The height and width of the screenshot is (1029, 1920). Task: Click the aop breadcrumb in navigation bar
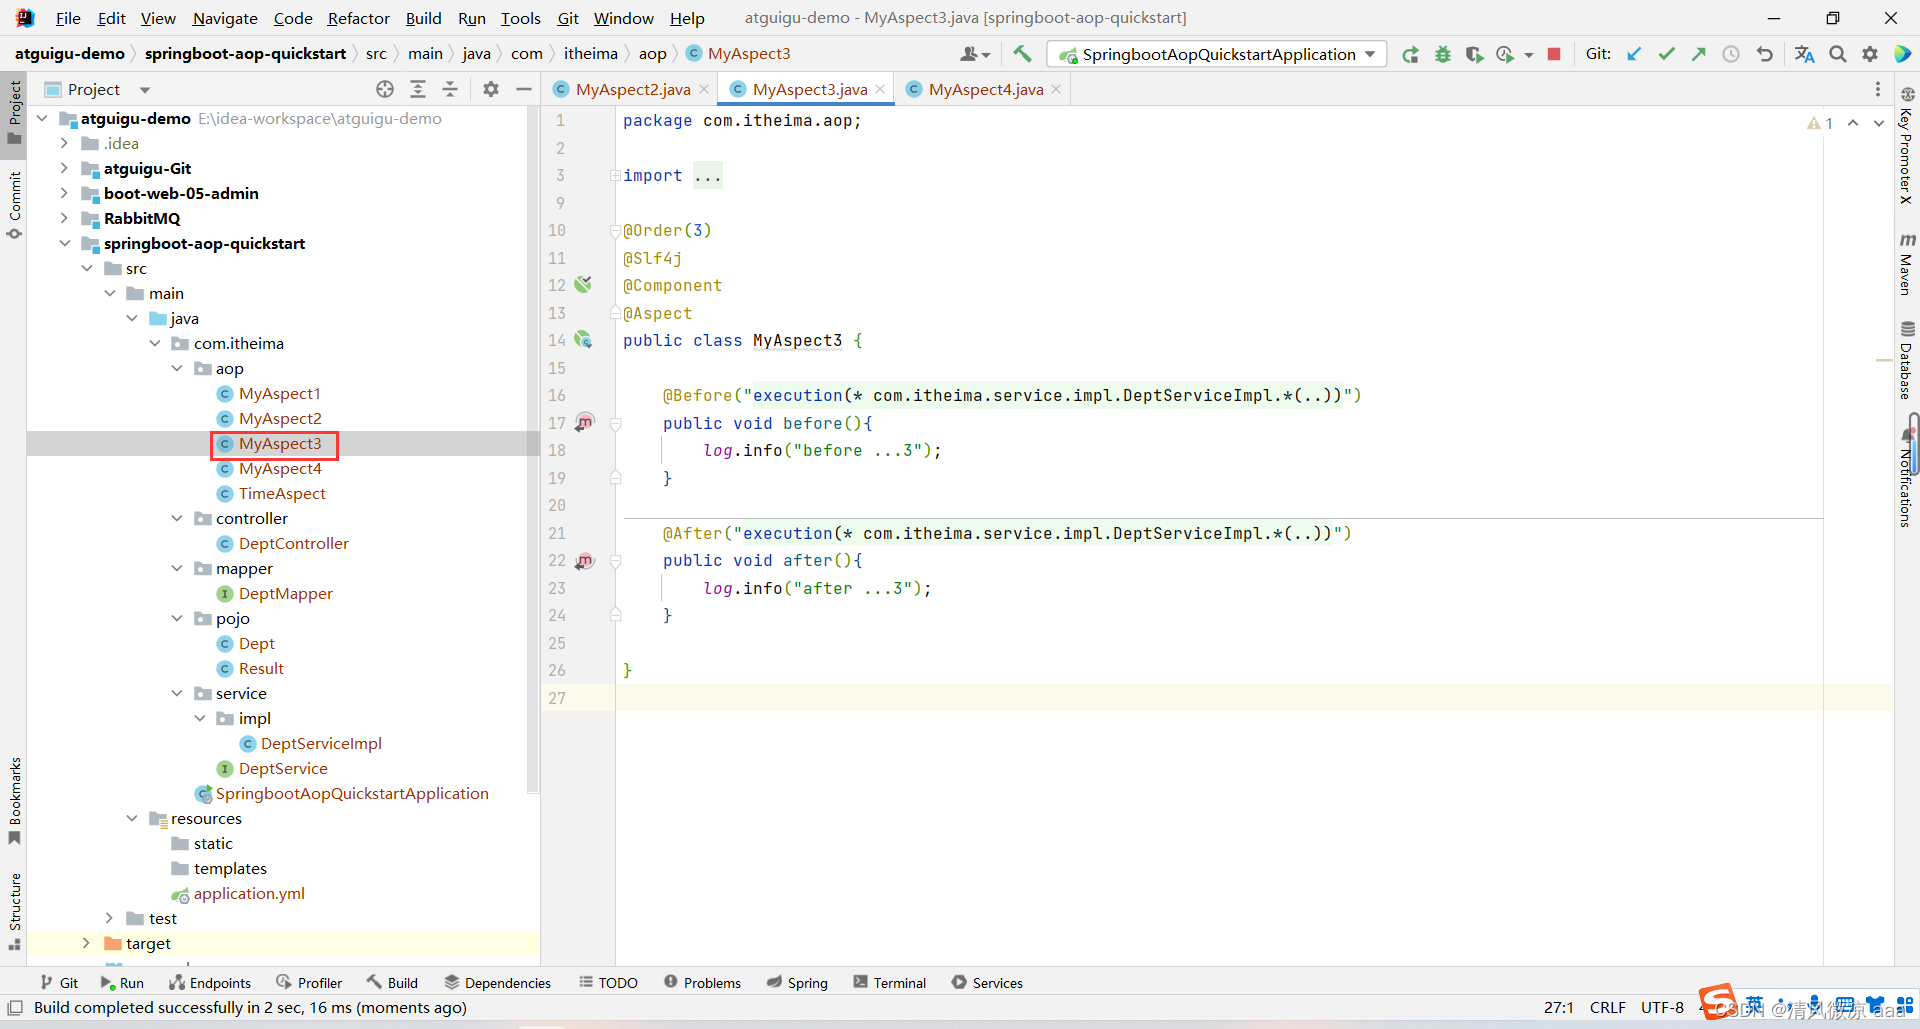[x=652, y=53]
